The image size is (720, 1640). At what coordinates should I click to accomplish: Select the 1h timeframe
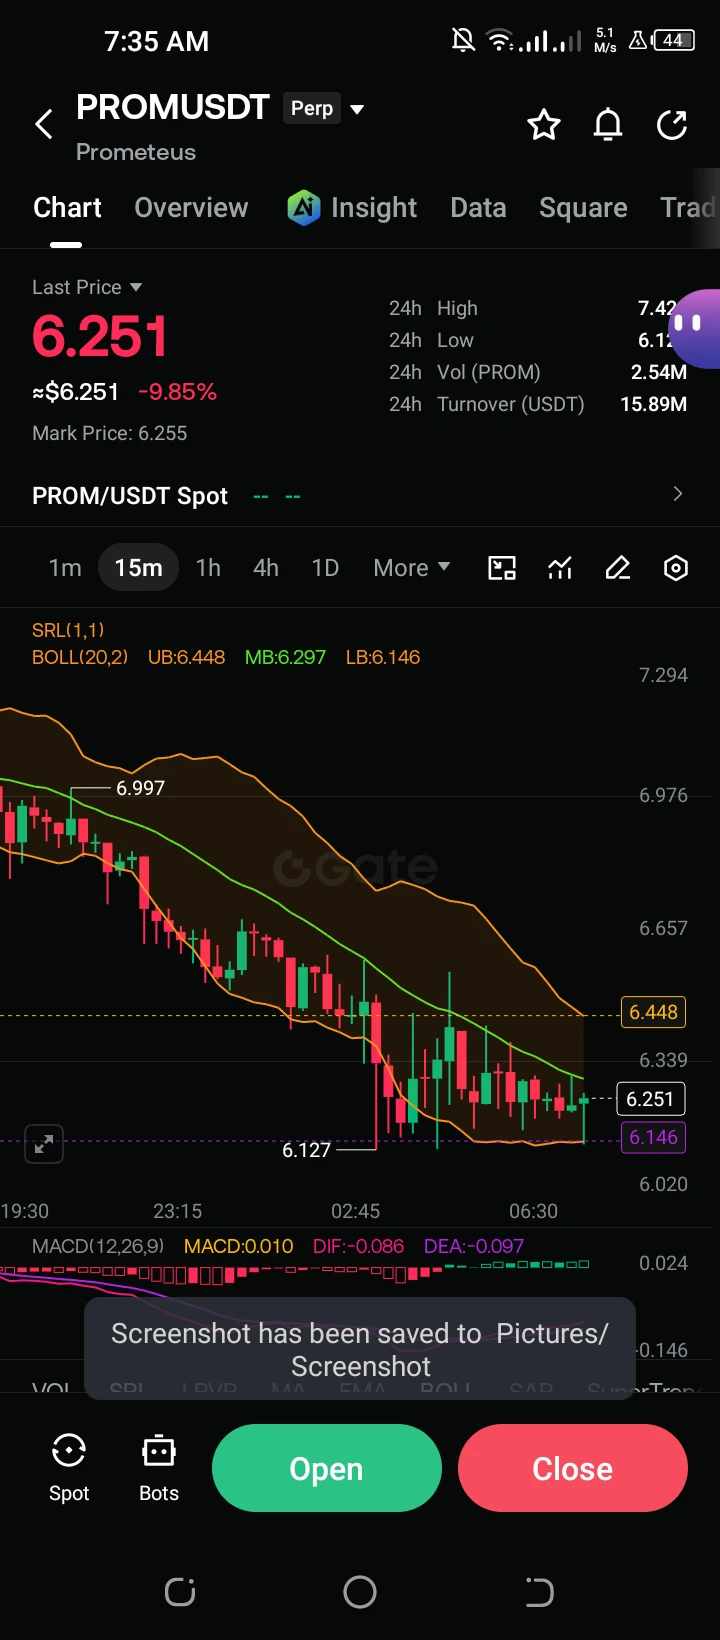(x=208, y=568)
